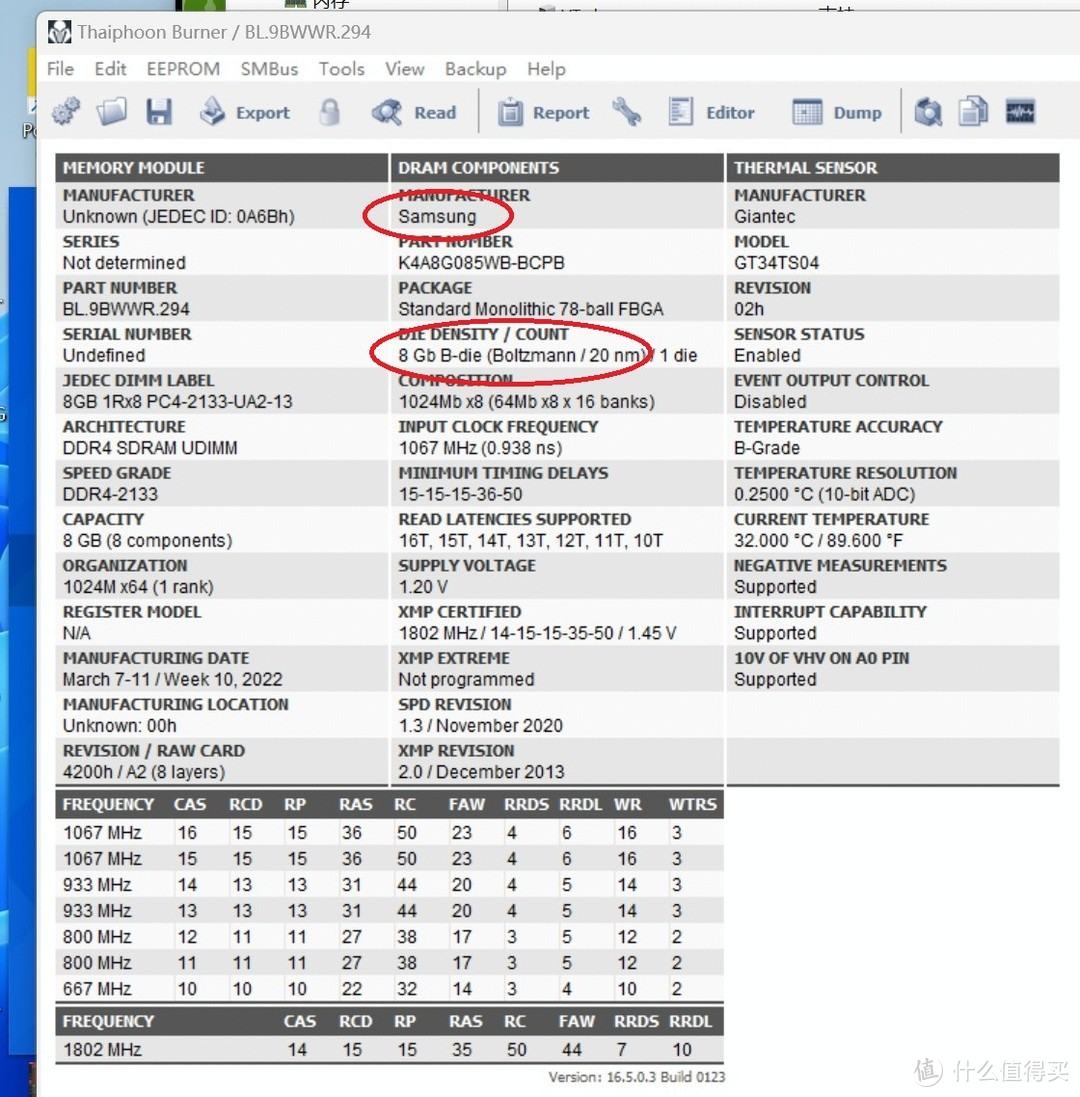Click XMP certified 1802 MHz profile value
The image size is (1080, 1097).
pos(537,633)
